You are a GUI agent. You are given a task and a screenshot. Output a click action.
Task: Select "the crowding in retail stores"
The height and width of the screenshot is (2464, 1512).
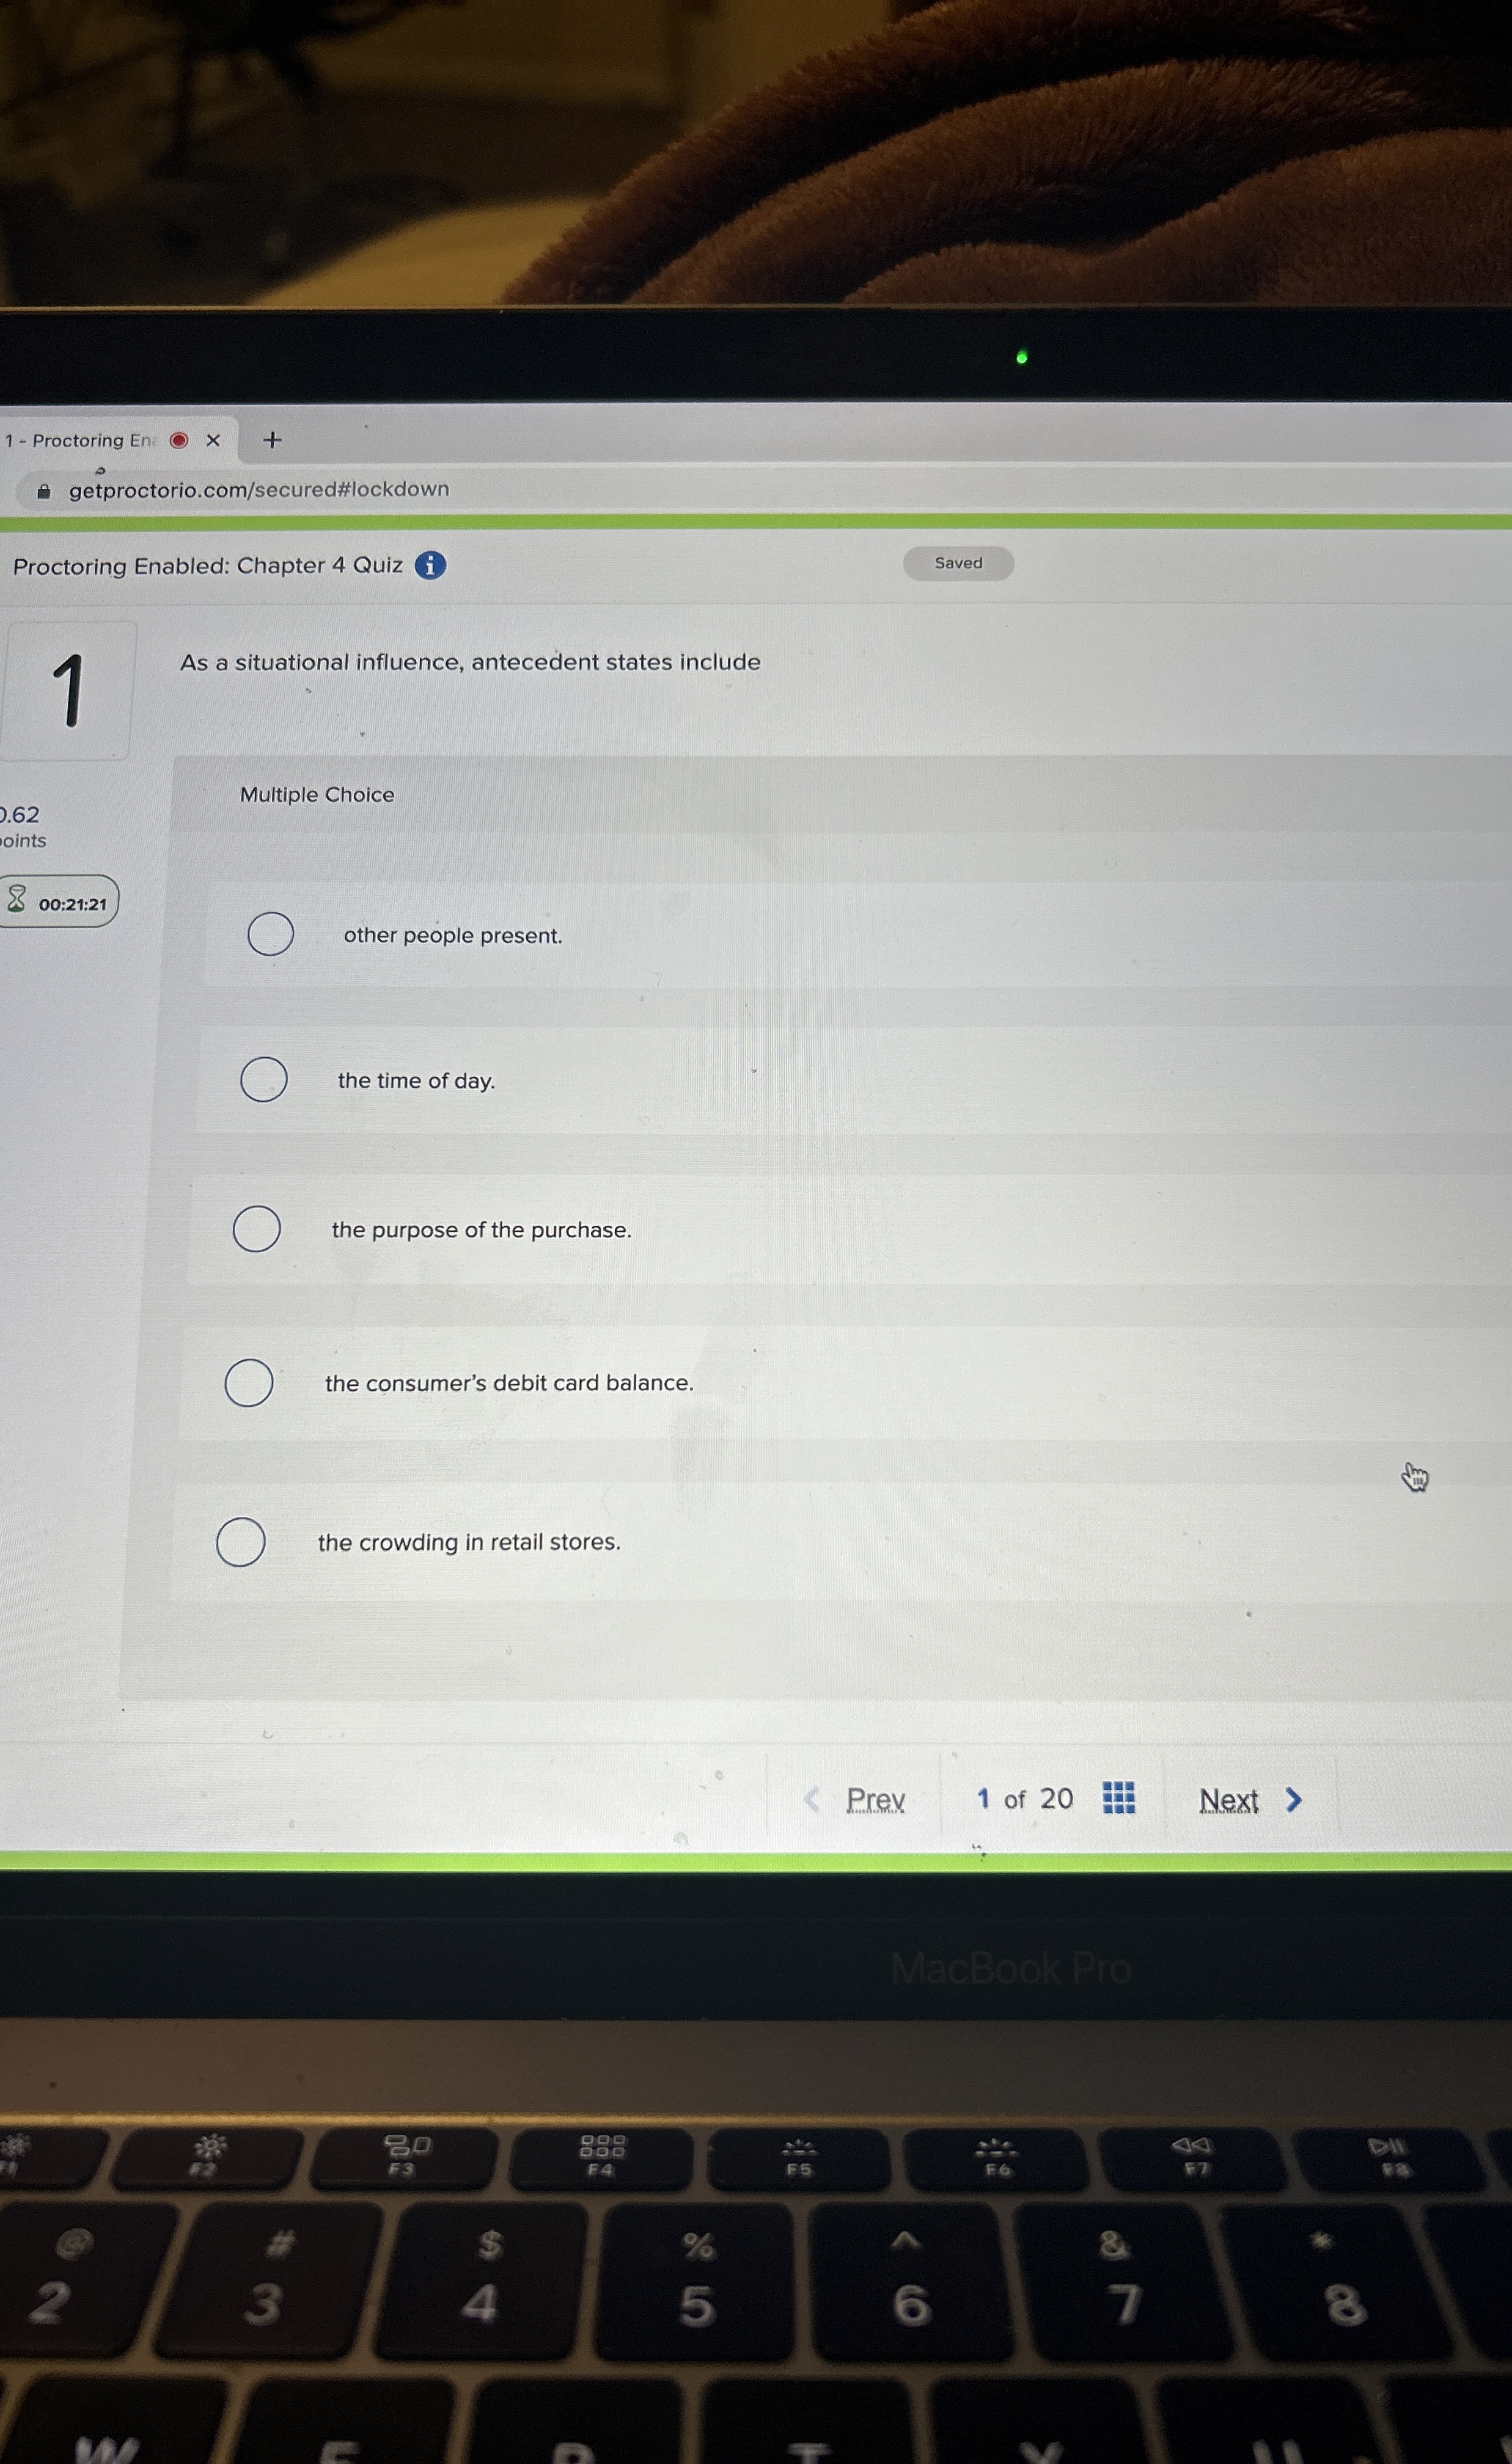click(x=241, y=1542)
